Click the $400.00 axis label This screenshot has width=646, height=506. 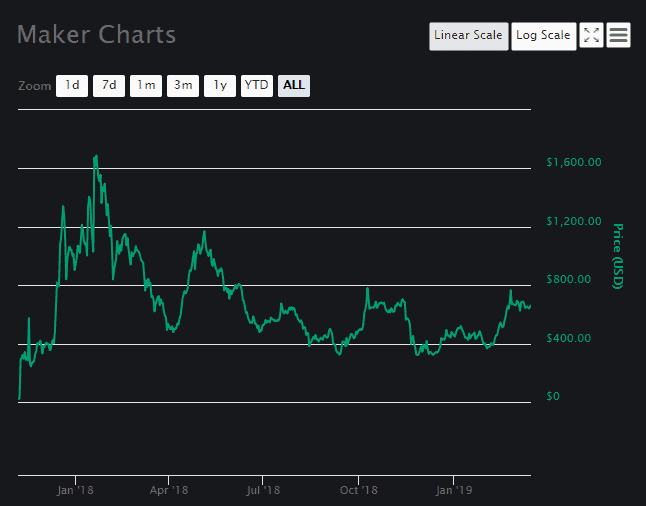point(569,338)
